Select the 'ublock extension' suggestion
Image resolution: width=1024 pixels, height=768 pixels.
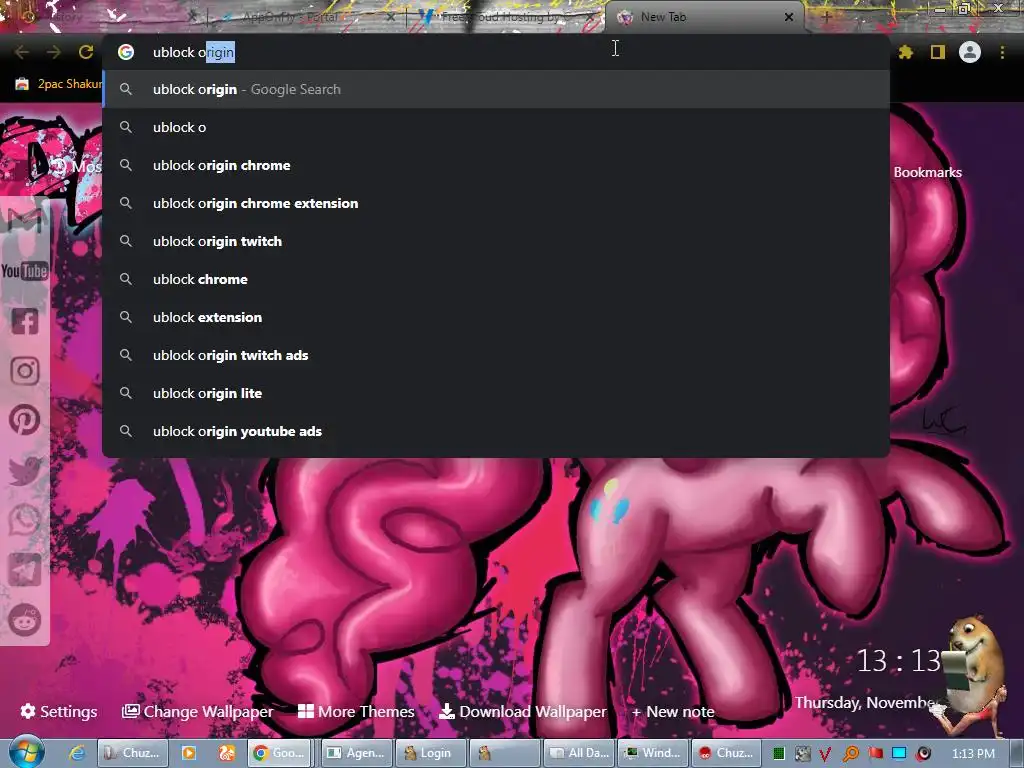[496, 317]
